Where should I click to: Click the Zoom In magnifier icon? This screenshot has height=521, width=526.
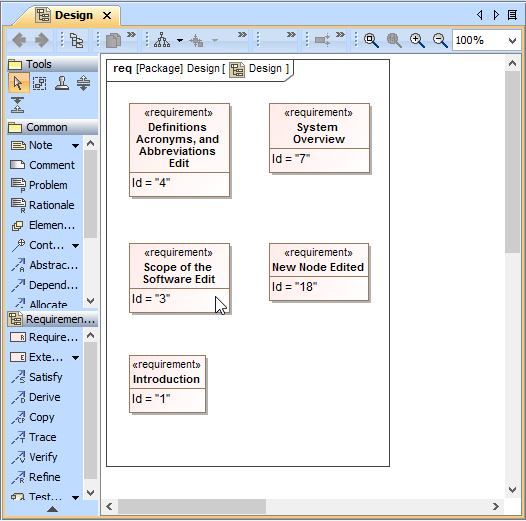417,40
